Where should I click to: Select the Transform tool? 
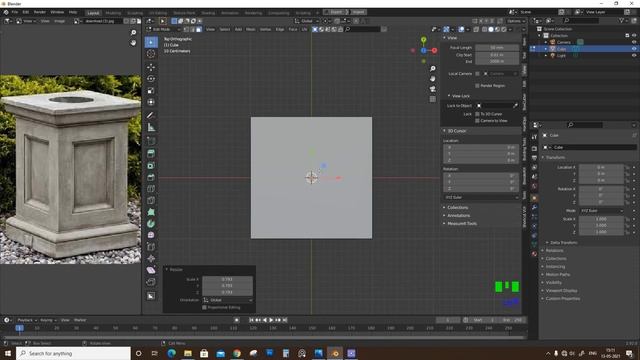click(151, 102)
